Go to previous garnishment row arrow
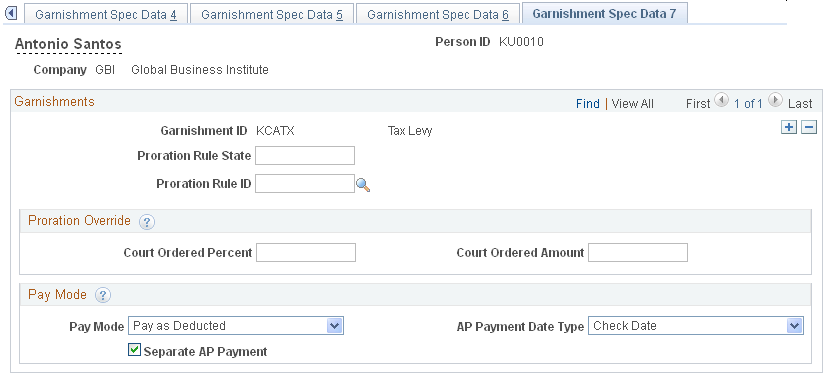The height and width of the screenshot is (378, 829). point(721,99)
